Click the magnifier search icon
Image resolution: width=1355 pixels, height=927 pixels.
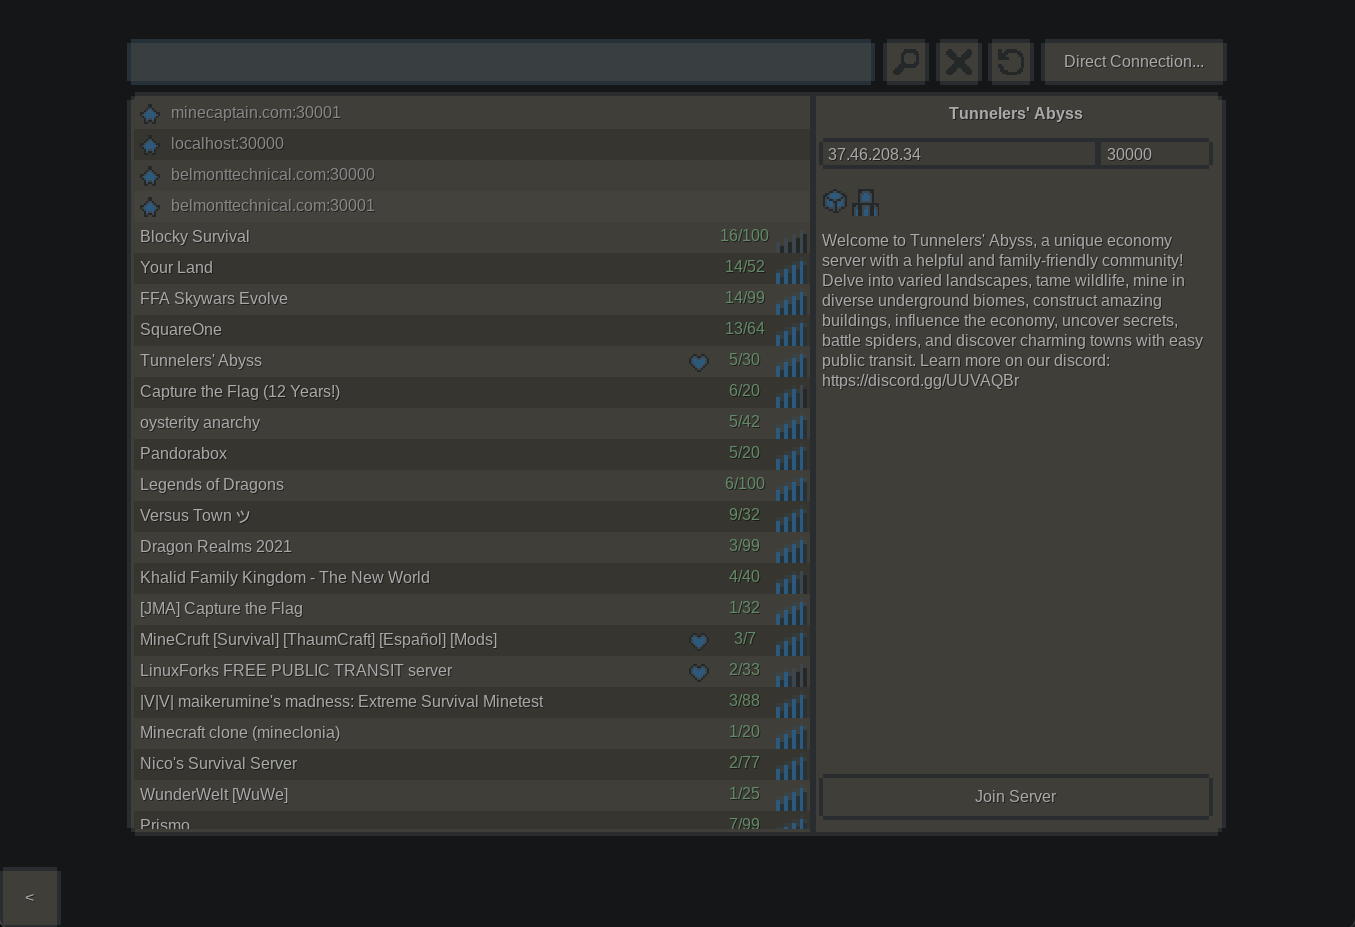[906, 62]
